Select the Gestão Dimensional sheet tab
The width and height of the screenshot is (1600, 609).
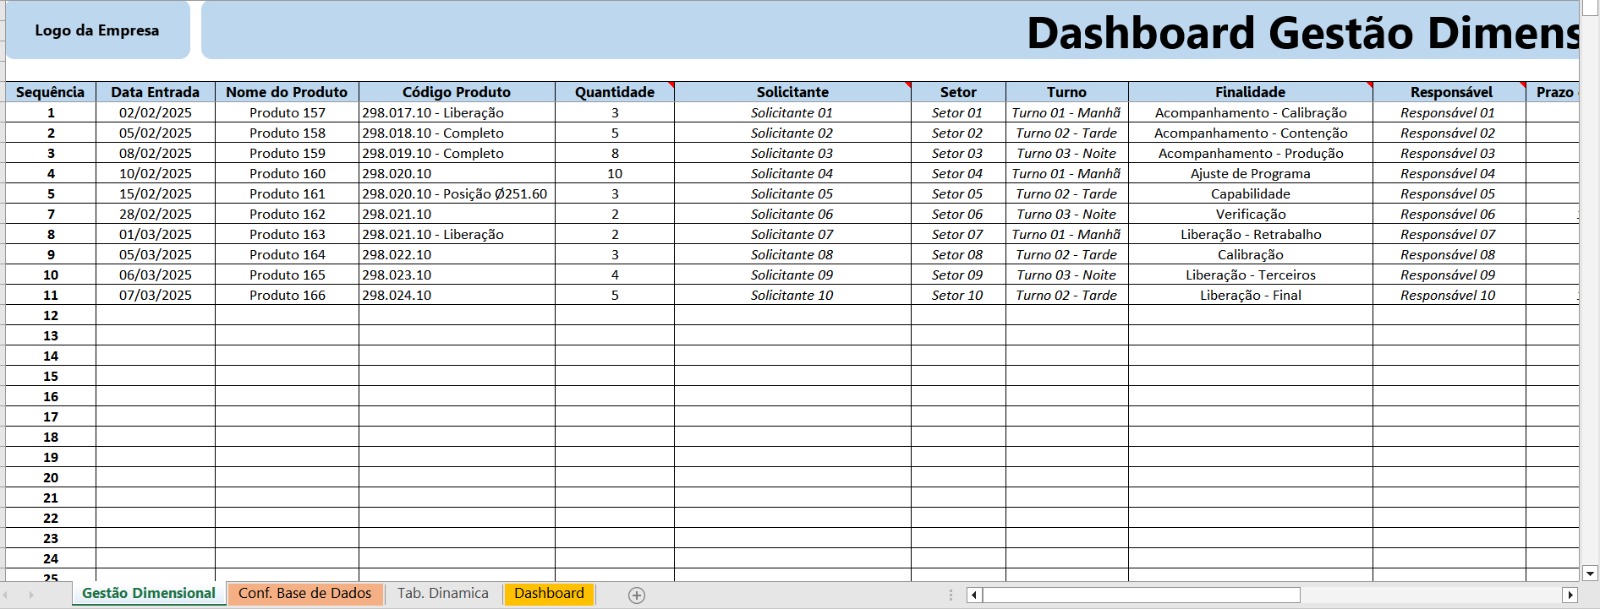(x=148, y=594)
